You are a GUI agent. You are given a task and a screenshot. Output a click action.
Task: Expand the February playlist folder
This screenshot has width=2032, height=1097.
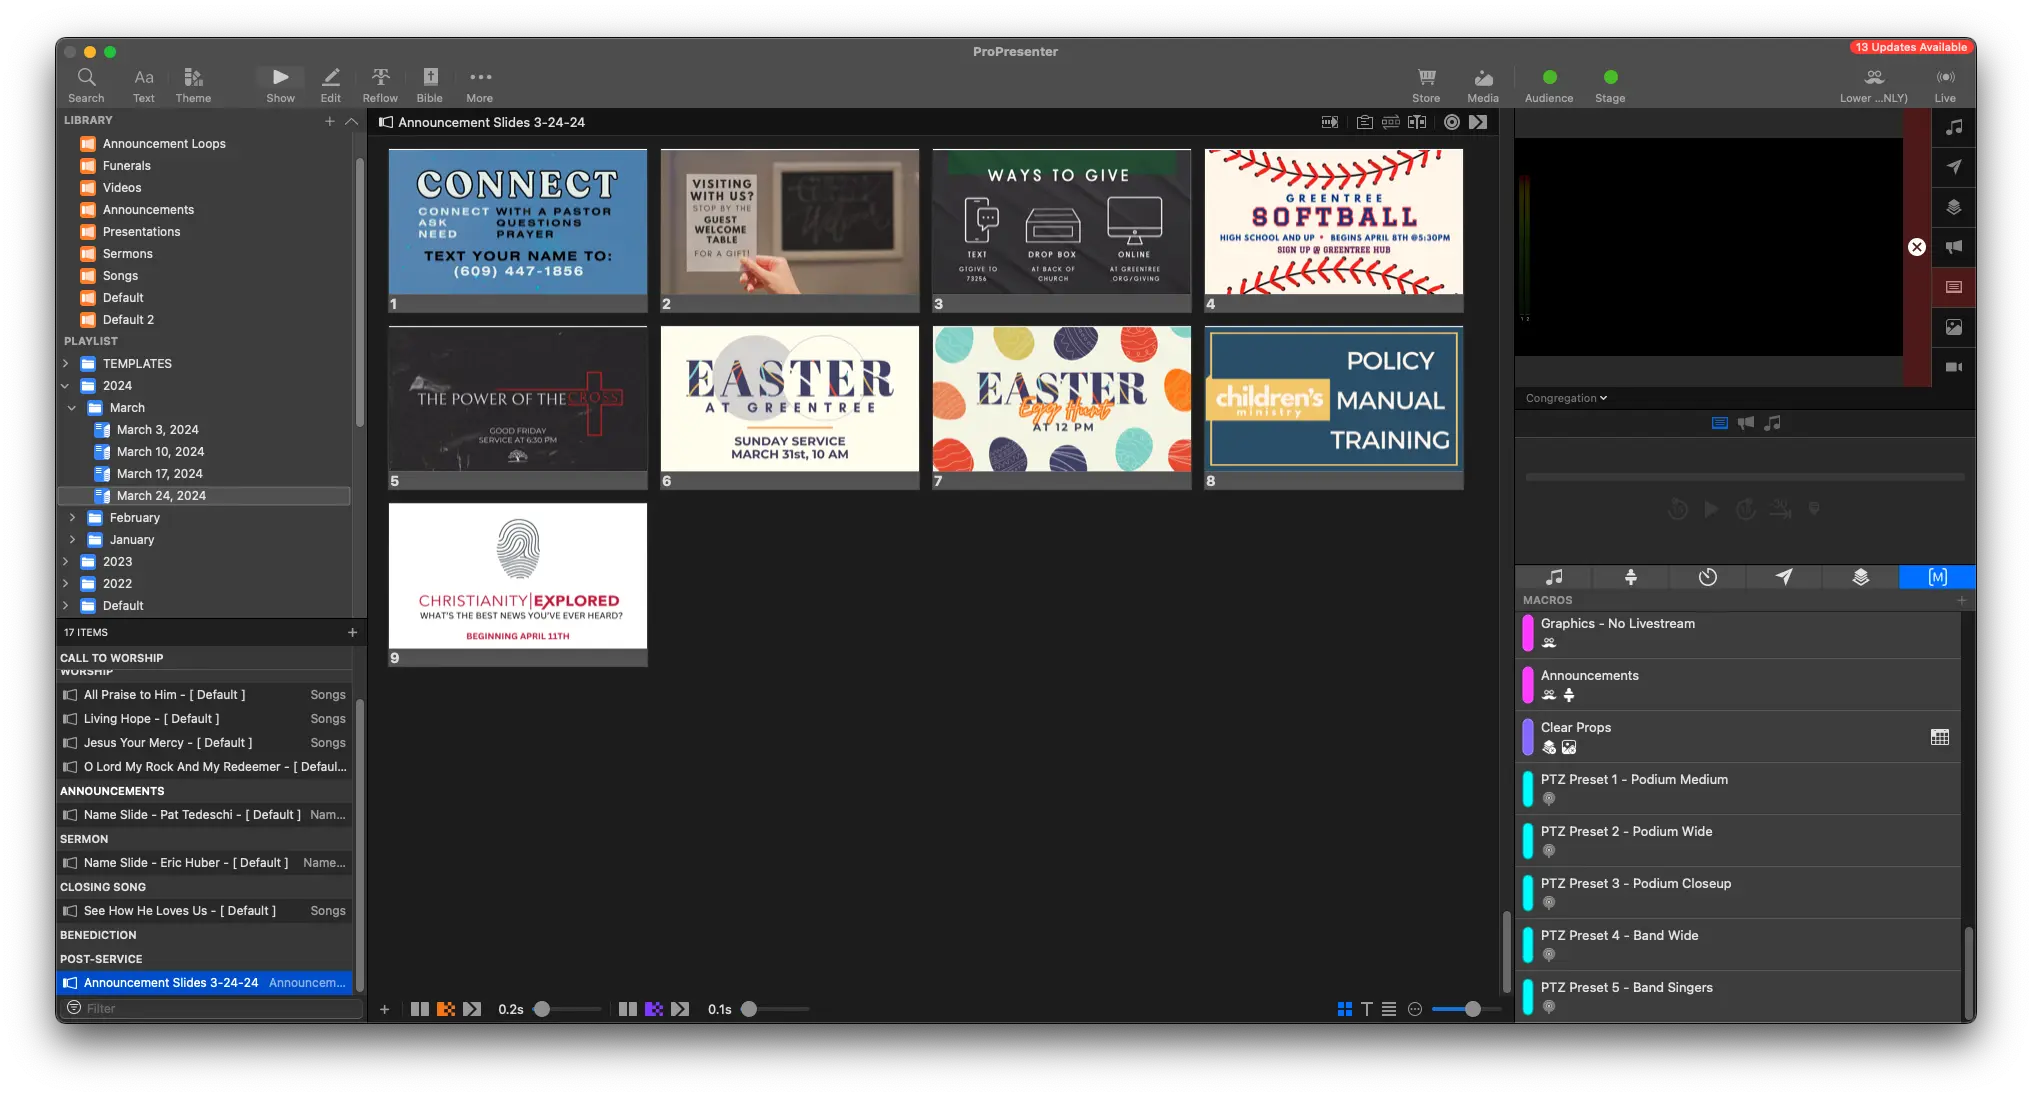tap(72, 518)
